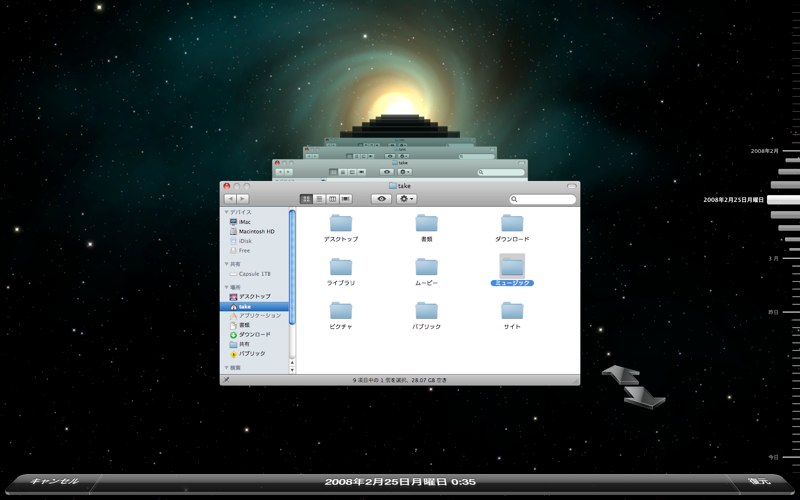Jump to the 今日 timeline marker

tap(773, 457)
